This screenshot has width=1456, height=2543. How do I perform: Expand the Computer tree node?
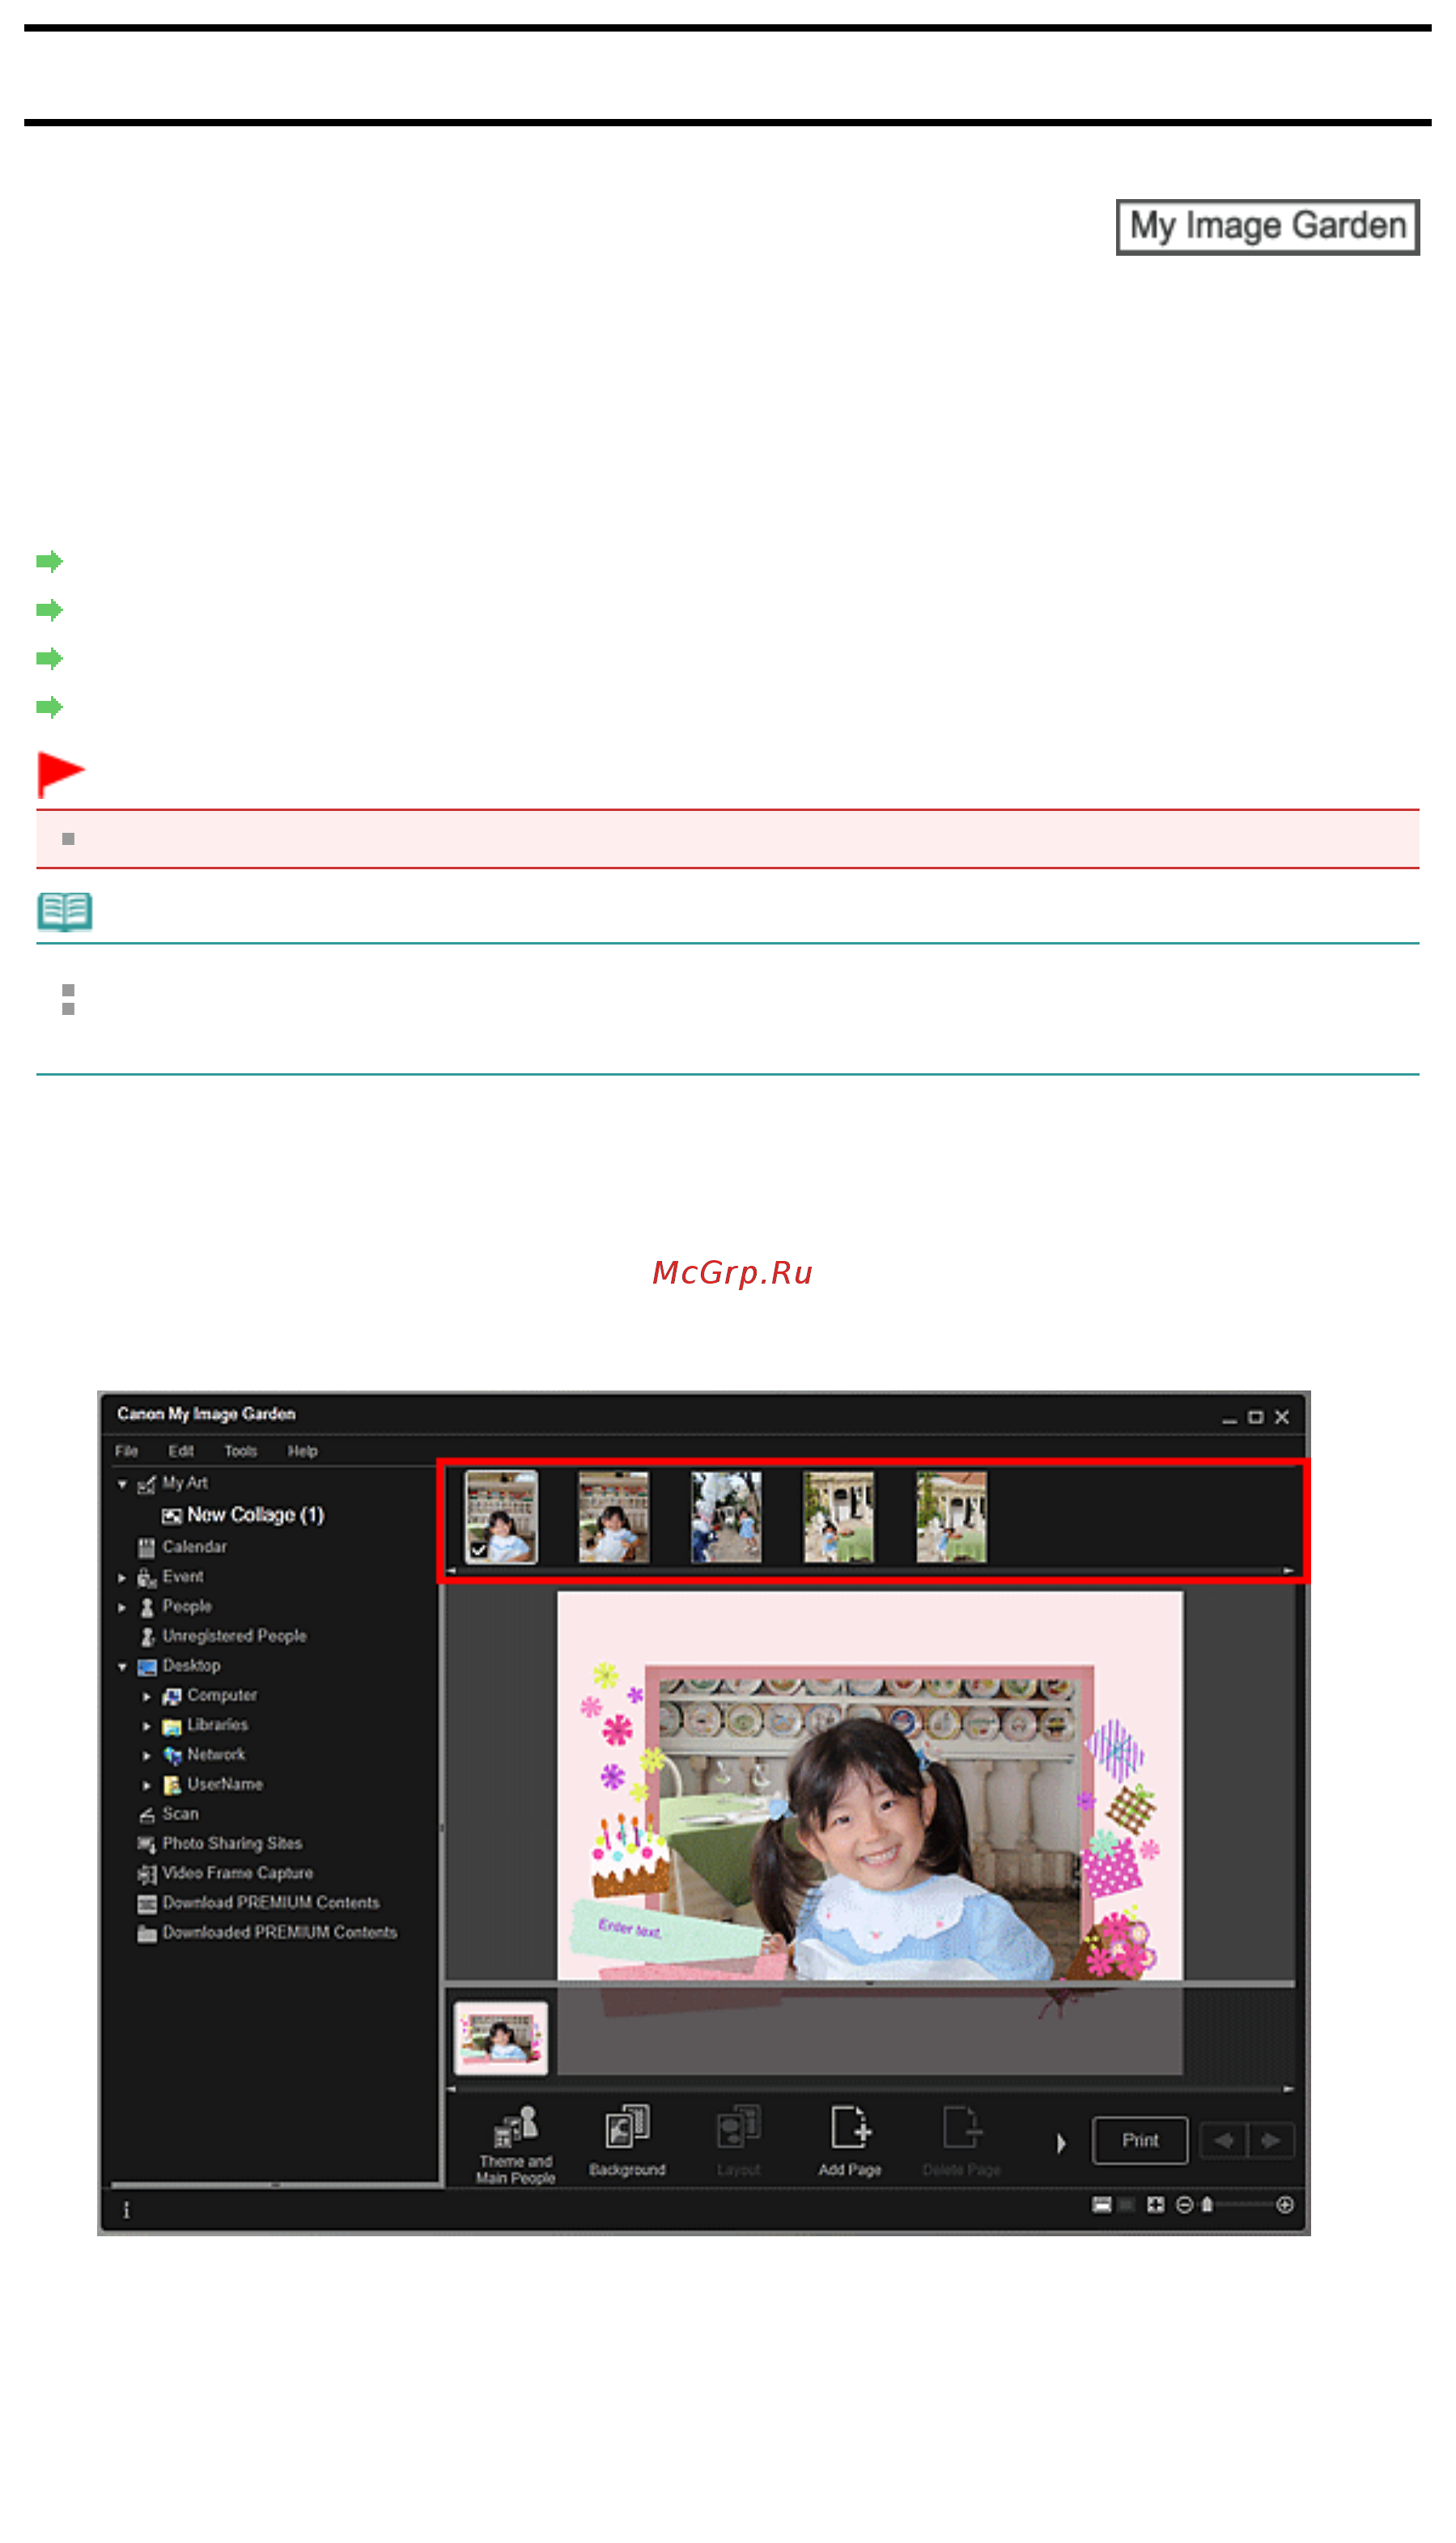tap(147, 1697)
